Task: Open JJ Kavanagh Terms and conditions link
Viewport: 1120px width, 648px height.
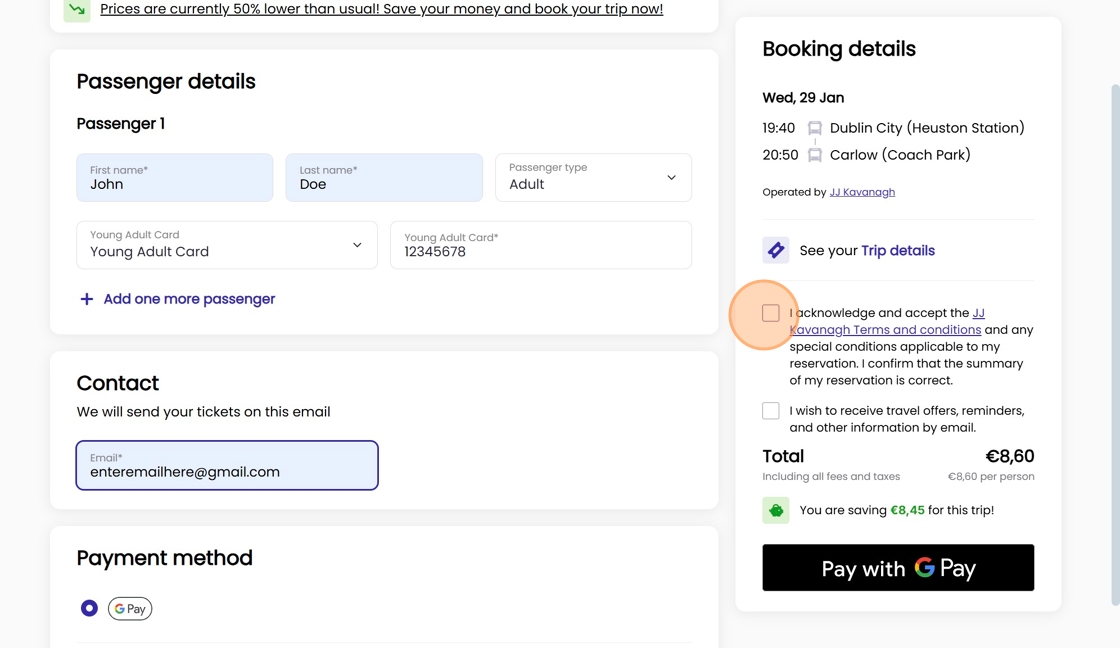Action: [x=885, y=329]
